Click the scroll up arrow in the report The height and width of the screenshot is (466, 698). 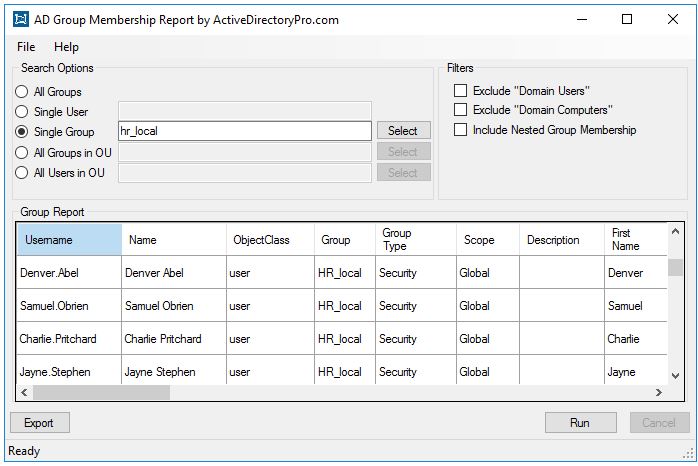click(675, 231)
